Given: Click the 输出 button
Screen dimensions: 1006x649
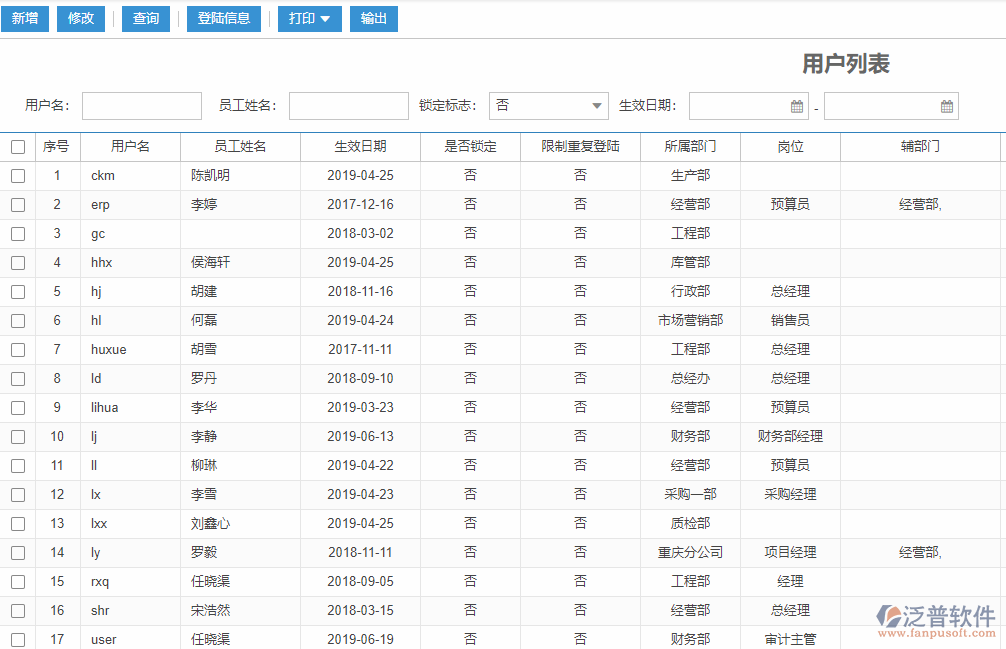Looking at the screenshot, I should click(373, 18).
